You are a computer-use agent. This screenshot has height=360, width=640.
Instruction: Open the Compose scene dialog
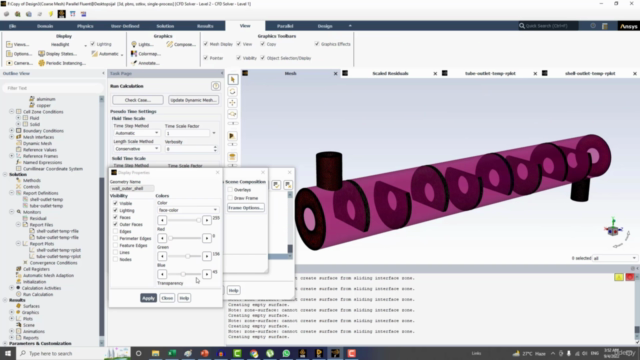point(181,44)
